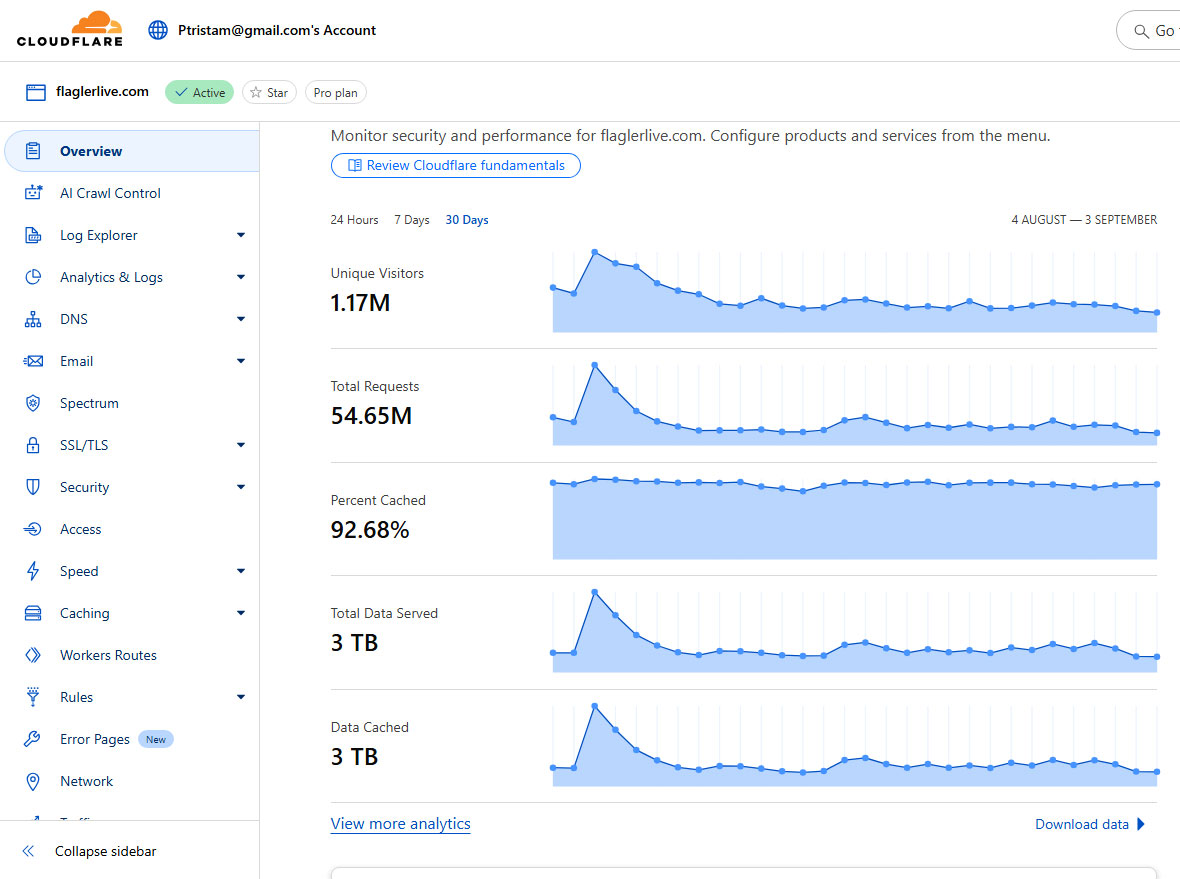Click the Rules funnel icon
Viewport: 1180px width, 879px height.
(33, 697)
